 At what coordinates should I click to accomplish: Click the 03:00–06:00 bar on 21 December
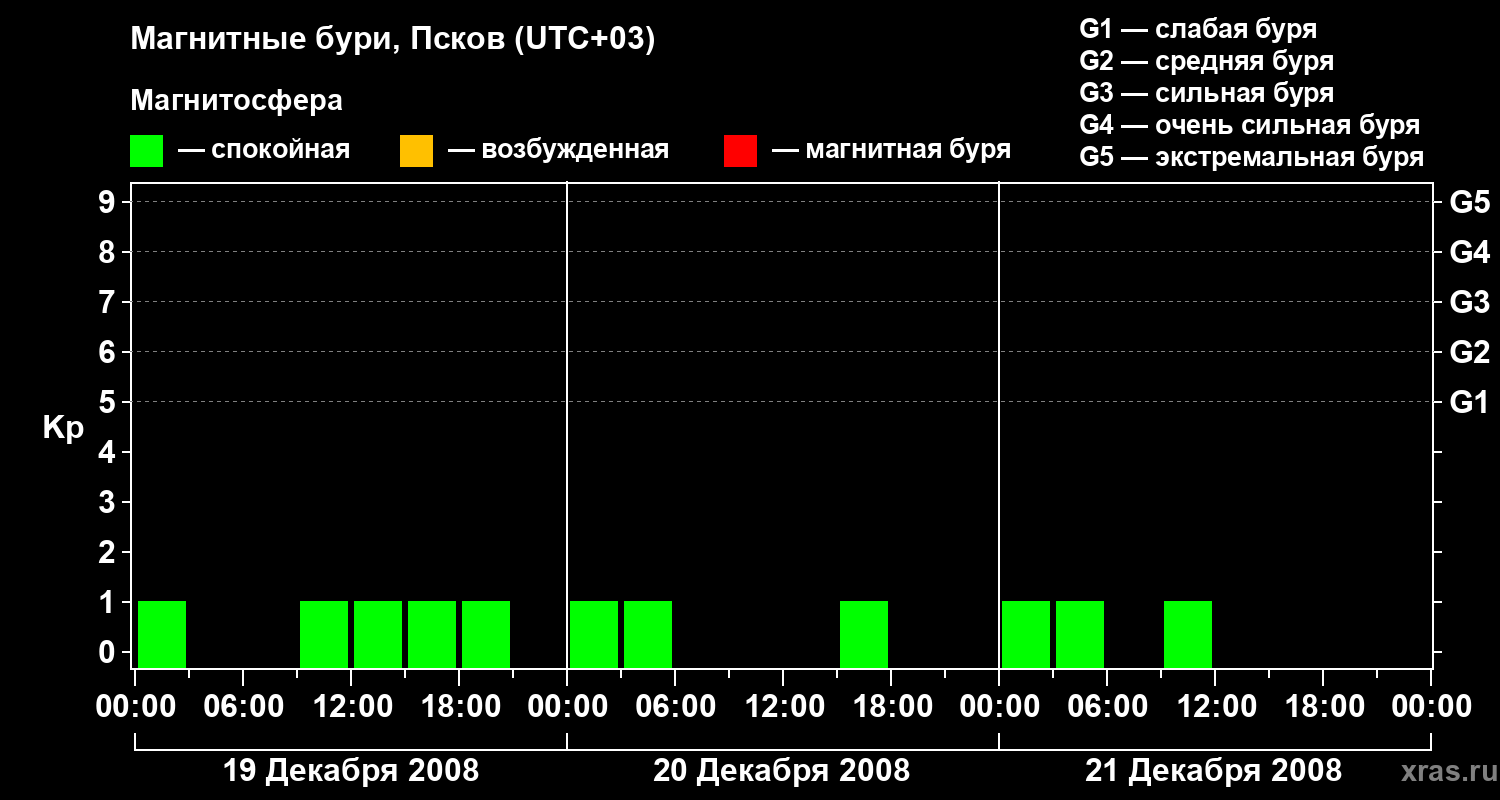click(x=1080, y=634)
